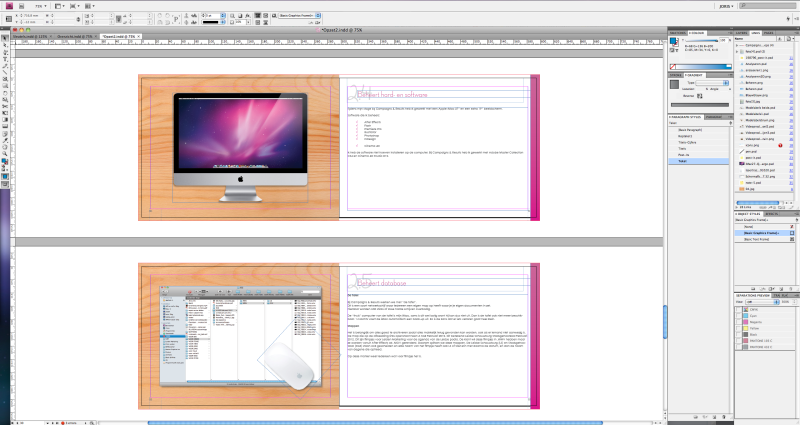This screenshot has width=800, height=425.
Task: Click the gradient ramp bar in the Gradient panel
Action: tap(699, 105)
